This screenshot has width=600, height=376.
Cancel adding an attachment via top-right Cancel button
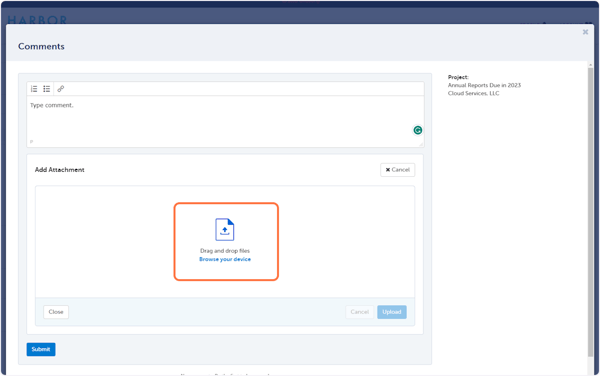click(397, 170)
